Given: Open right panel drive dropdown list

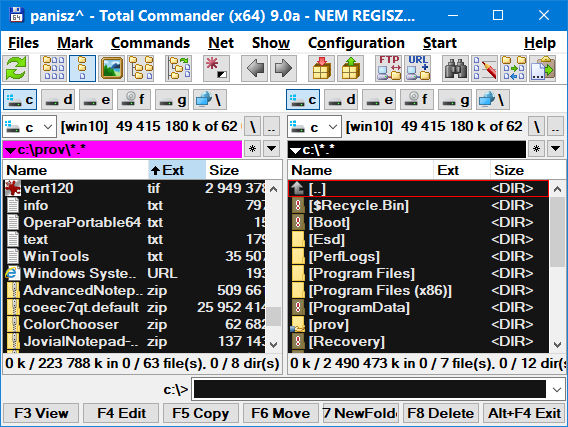Looking at the screenshot, I should point(314,127).
